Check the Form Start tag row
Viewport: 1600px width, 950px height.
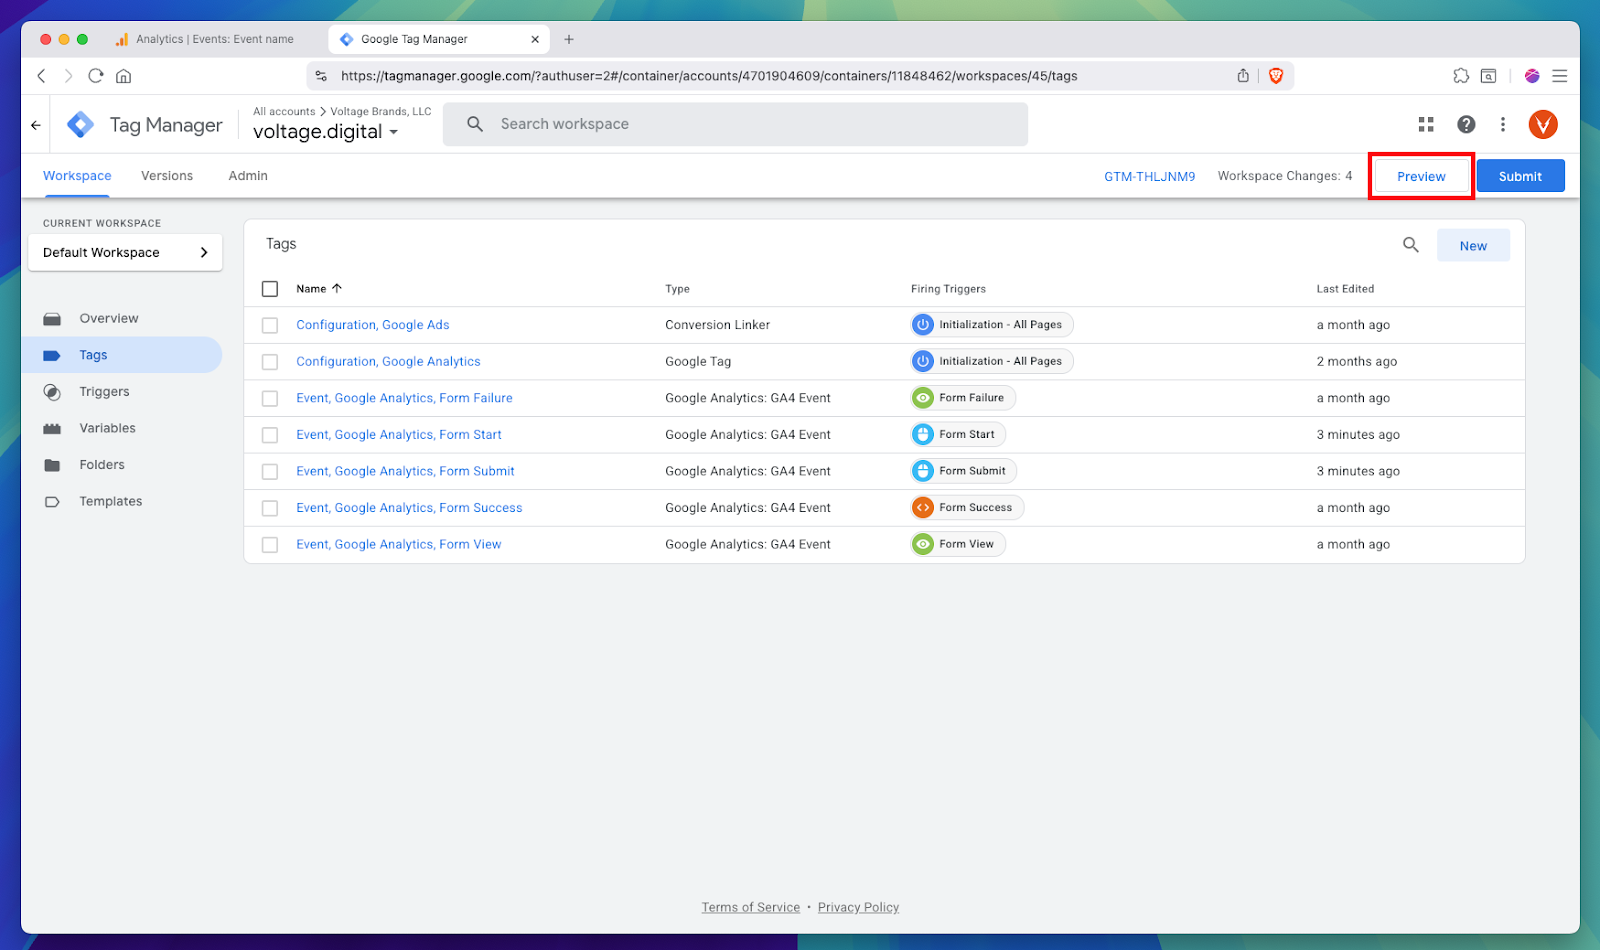270,435
